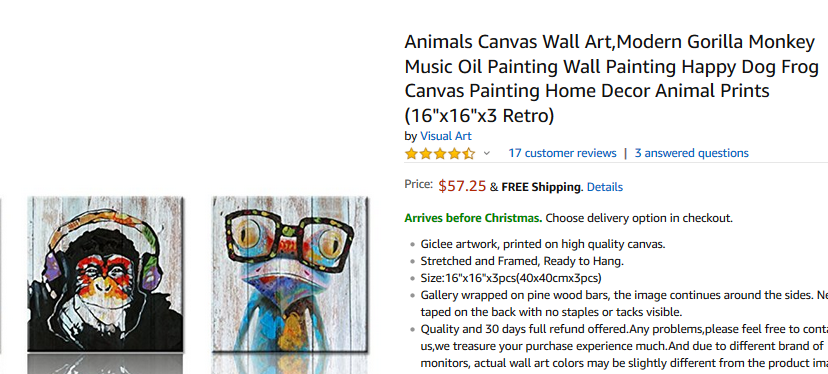
Task: Click the first gold rating star
Action: click(x=411, y=154)
